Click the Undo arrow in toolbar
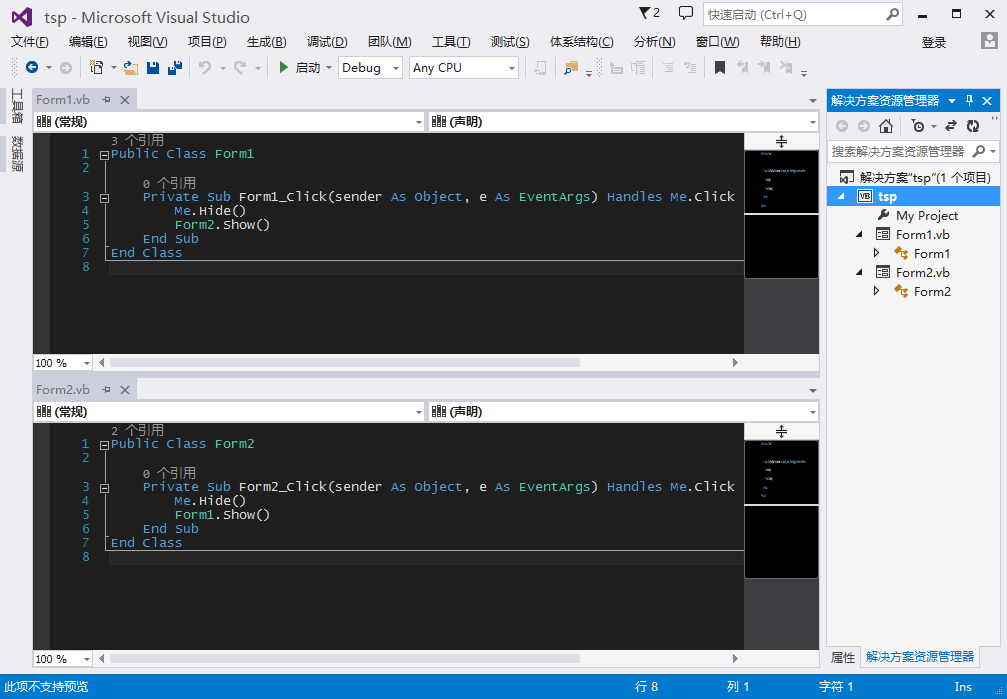This screenshot has width=1007, height=699. pos(204,68)
